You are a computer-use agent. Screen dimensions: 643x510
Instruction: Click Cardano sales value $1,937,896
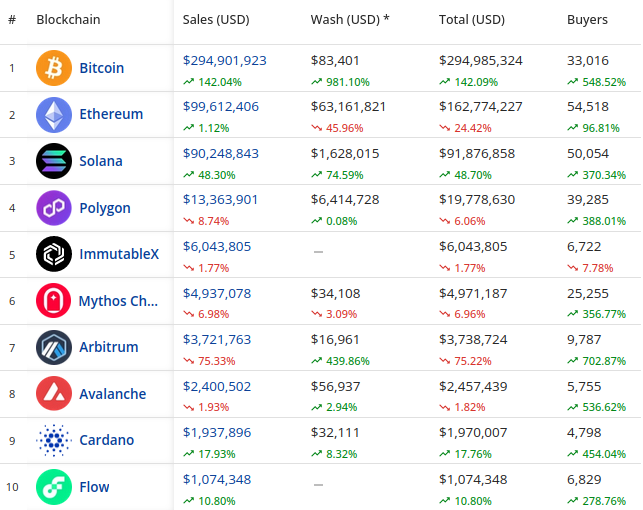tap(217, 433)
